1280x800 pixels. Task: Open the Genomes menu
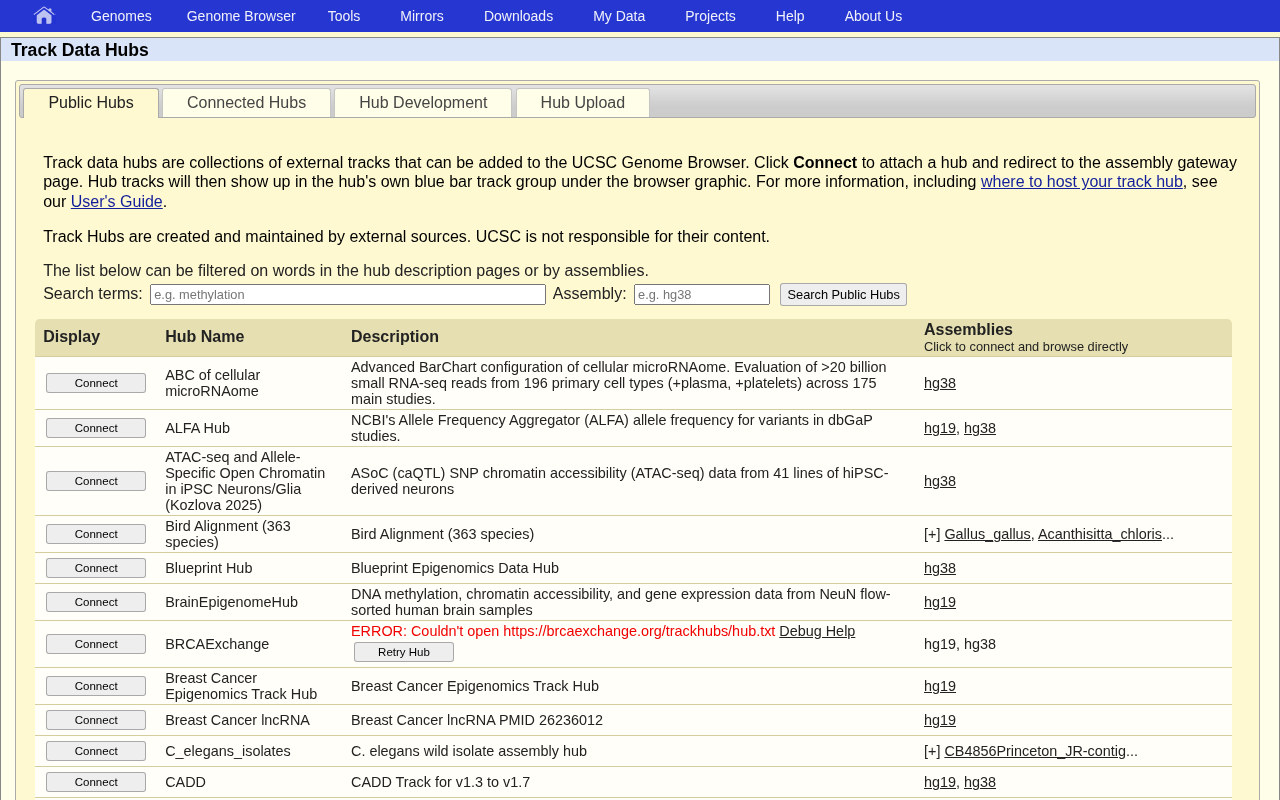(x=121, y=16)
